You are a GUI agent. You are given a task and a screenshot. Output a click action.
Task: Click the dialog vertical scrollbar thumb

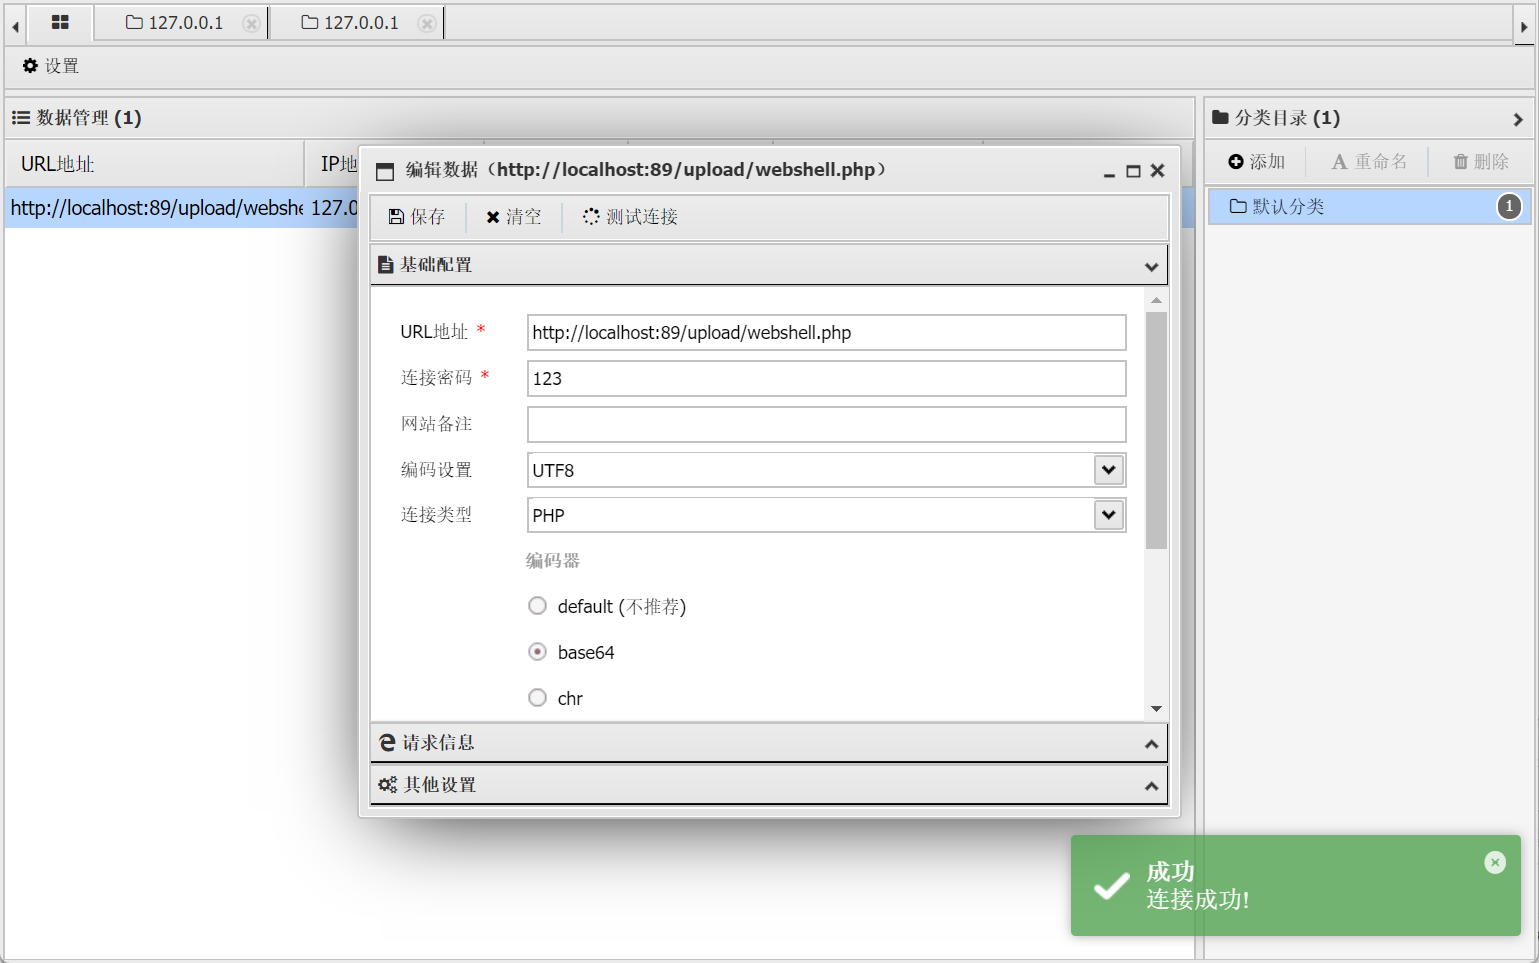click(1156, 430)
